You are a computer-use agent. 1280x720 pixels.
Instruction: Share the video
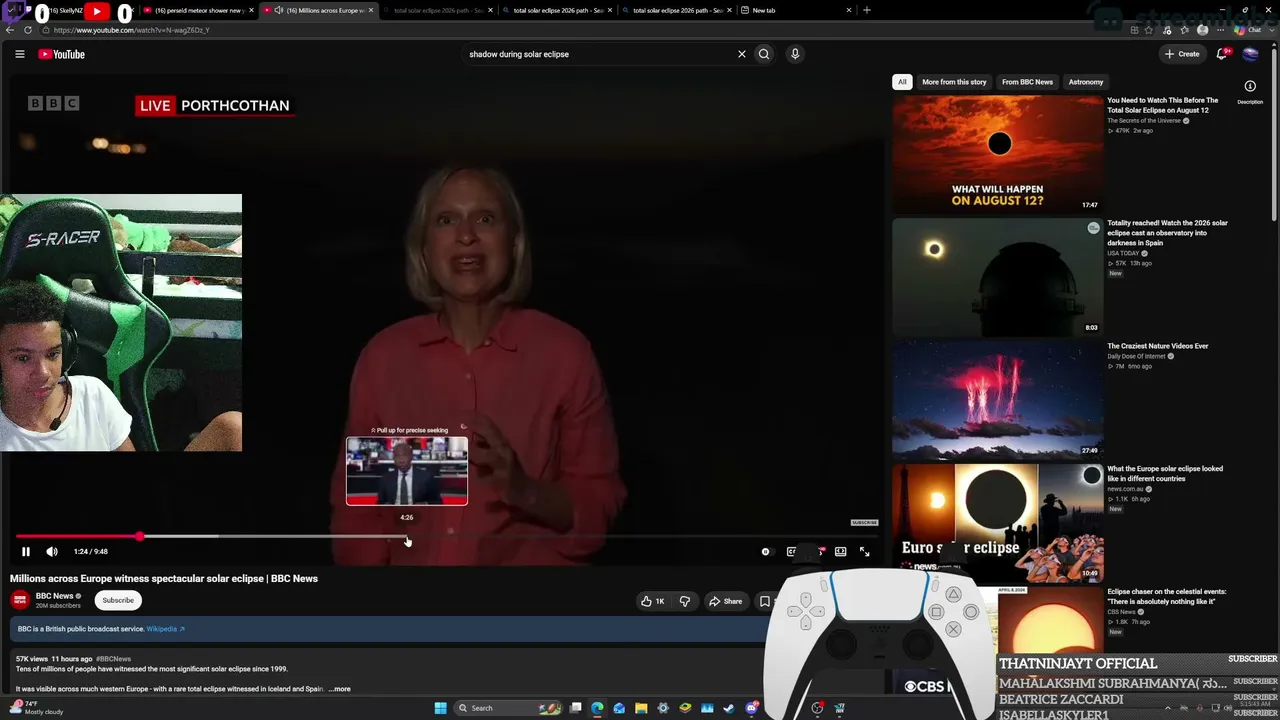point(725,601)
